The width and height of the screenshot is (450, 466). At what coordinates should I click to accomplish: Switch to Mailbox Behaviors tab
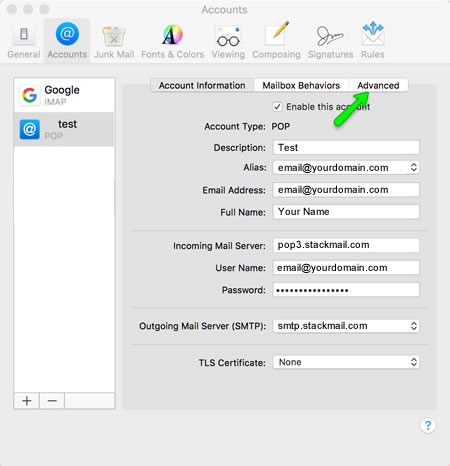coord(301,86)
